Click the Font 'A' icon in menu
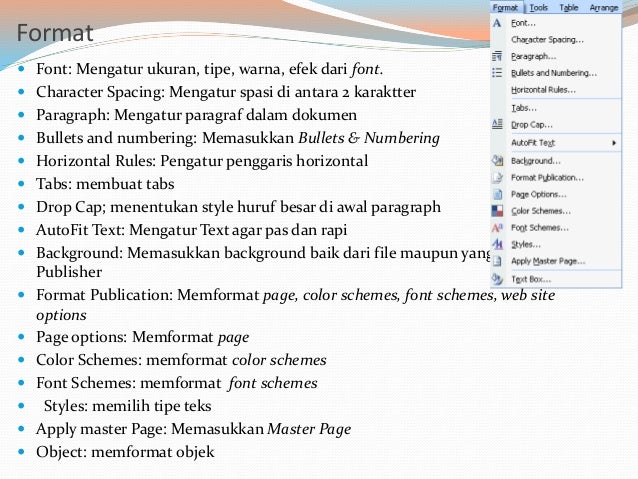Viewport: 638px width, 479px height. 497,23
